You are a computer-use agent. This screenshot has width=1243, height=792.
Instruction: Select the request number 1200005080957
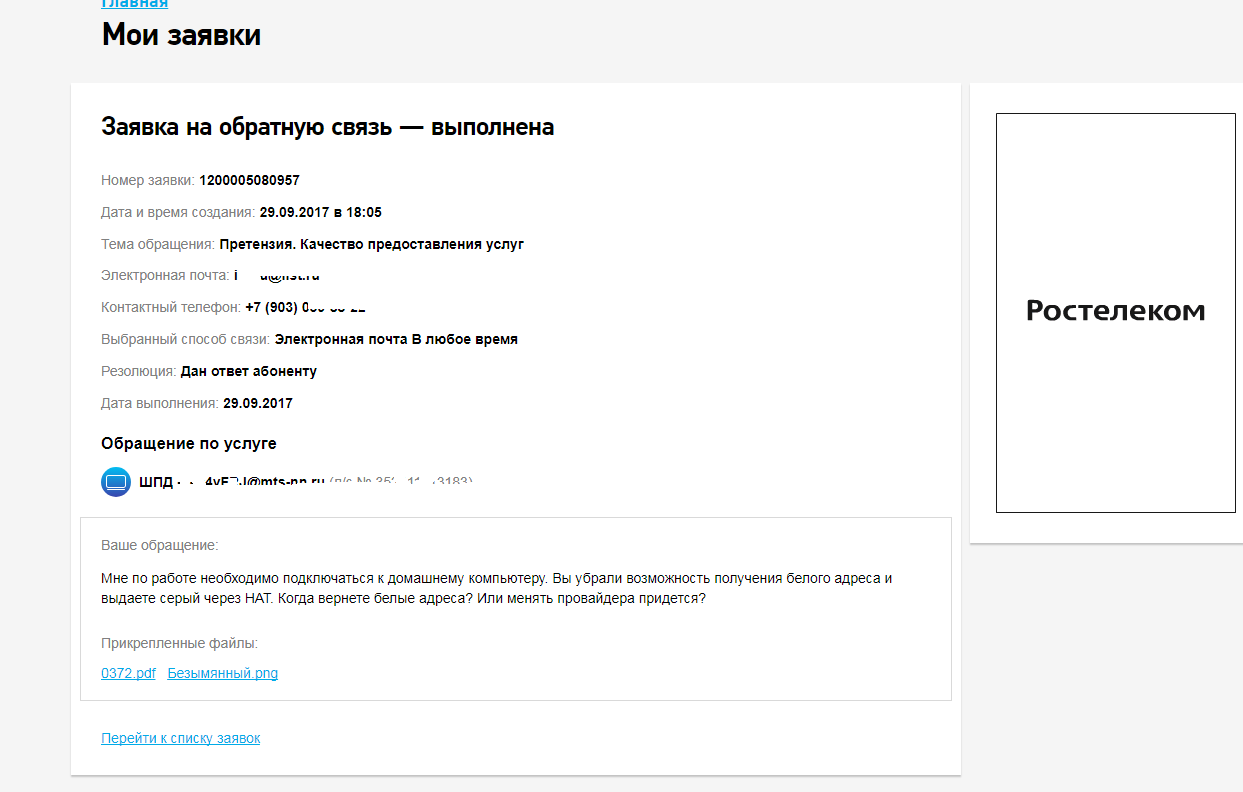[x=248, y=180]
